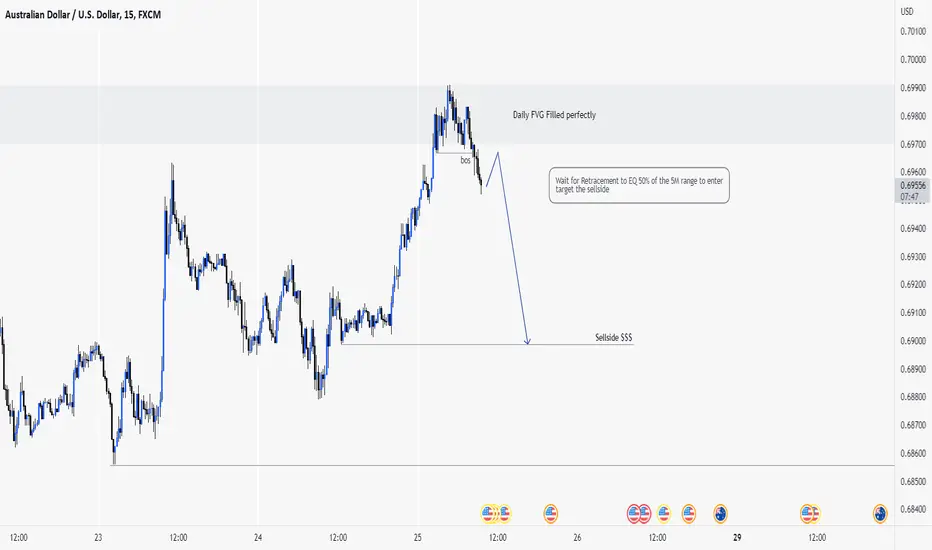Image resolution: width=932 pixels, height=550 pixels.
Task: Click the lone orange-bordered US event icon after 12:00 on the 25th
Action: 550,513
